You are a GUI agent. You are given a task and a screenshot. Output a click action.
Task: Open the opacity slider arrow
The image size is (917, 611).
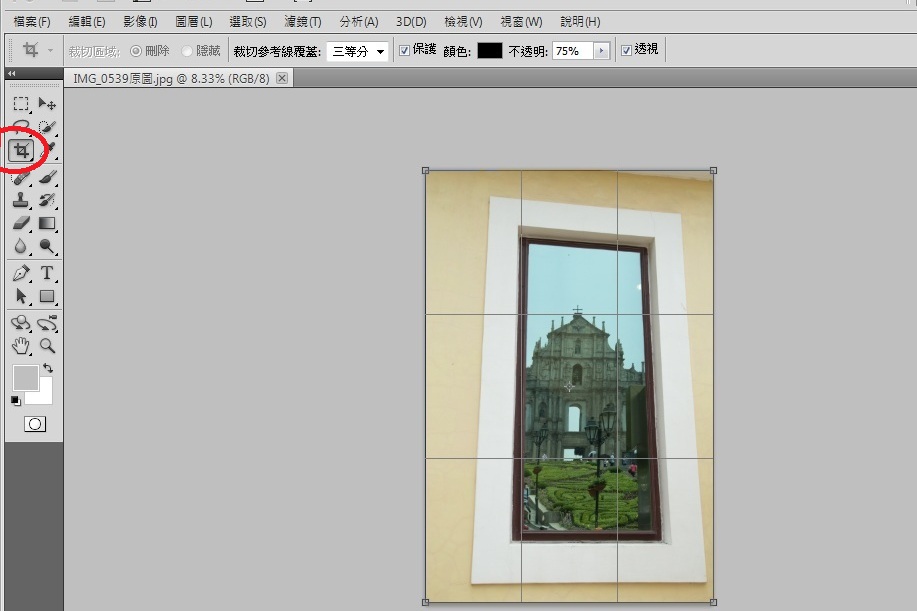point(601,51)
